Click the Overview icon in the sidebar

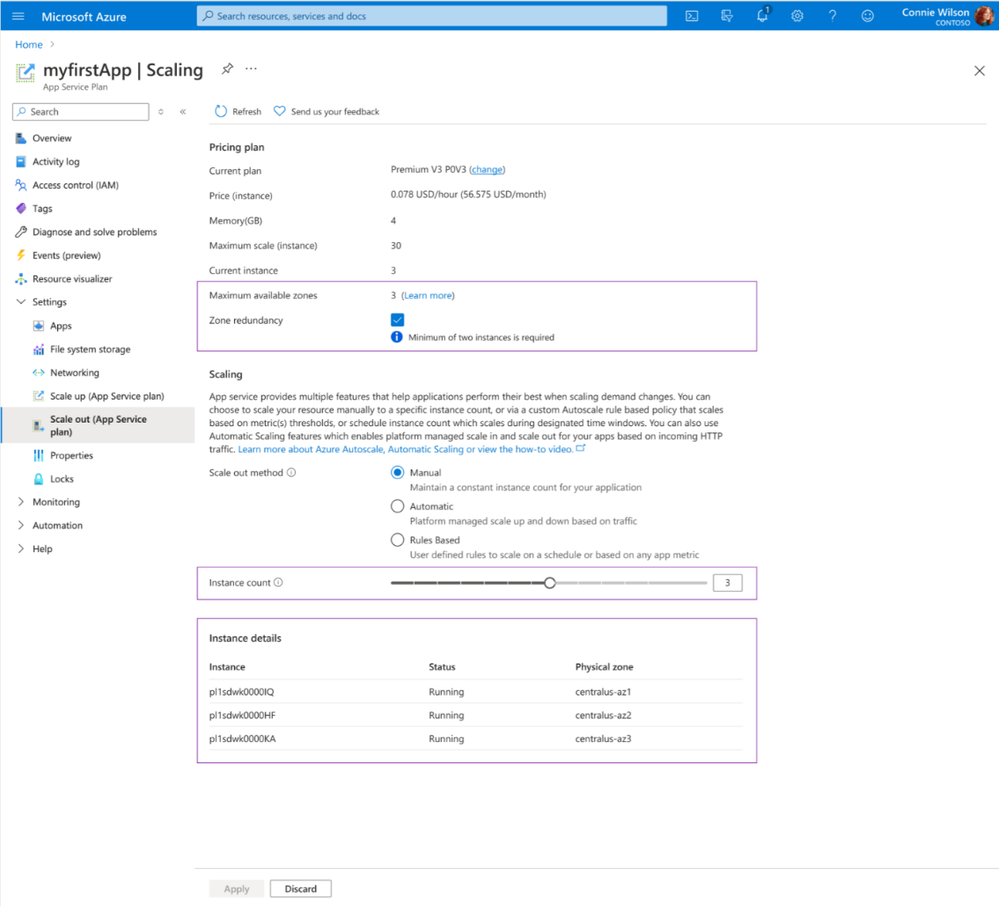tap(21, 138)
